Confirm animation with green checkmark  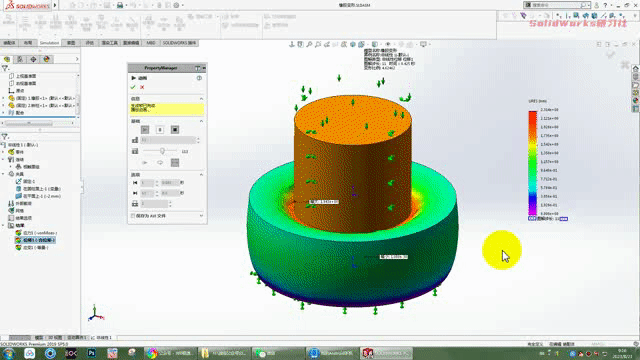click(x=133, y=87)
